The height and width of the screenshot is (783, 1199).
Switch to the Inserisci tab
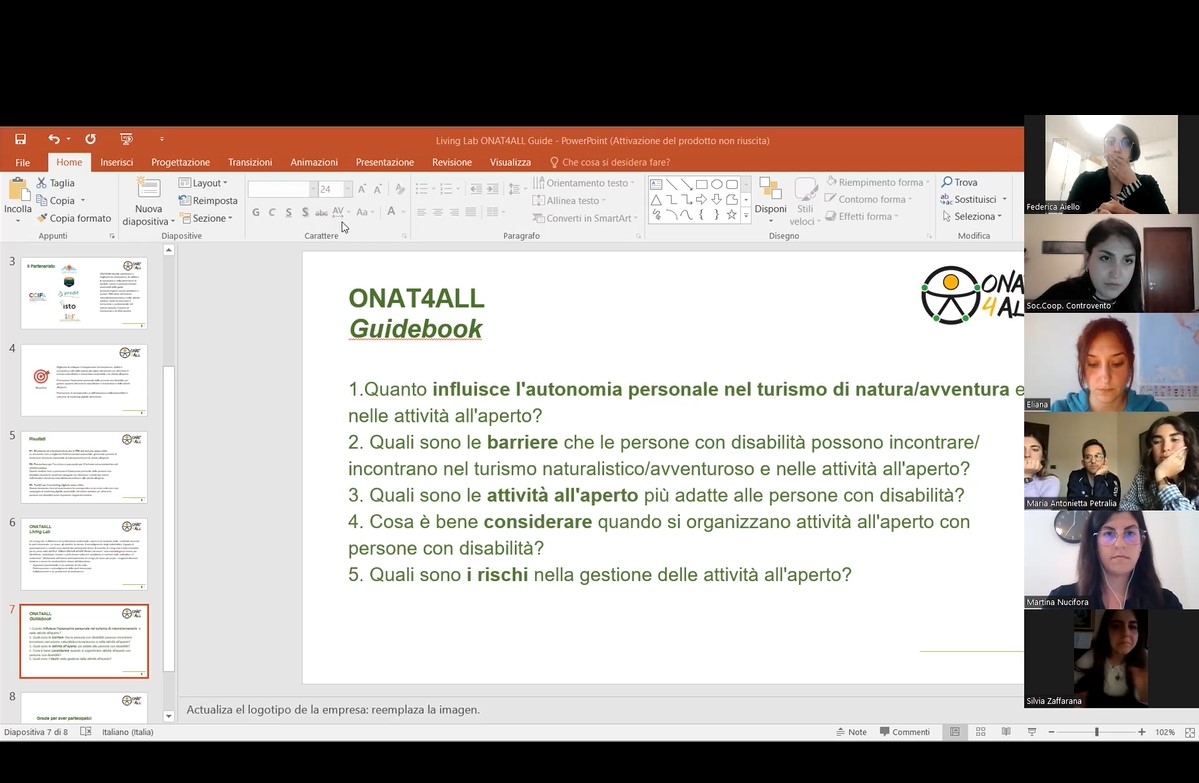pyautogui.click(x=116, y=162)
